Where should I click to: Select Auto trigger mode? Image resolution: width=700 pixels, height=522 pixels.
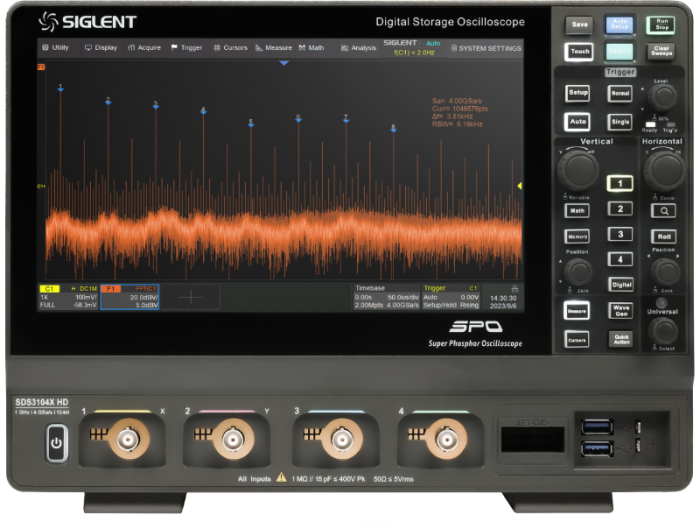click(578, 121)
